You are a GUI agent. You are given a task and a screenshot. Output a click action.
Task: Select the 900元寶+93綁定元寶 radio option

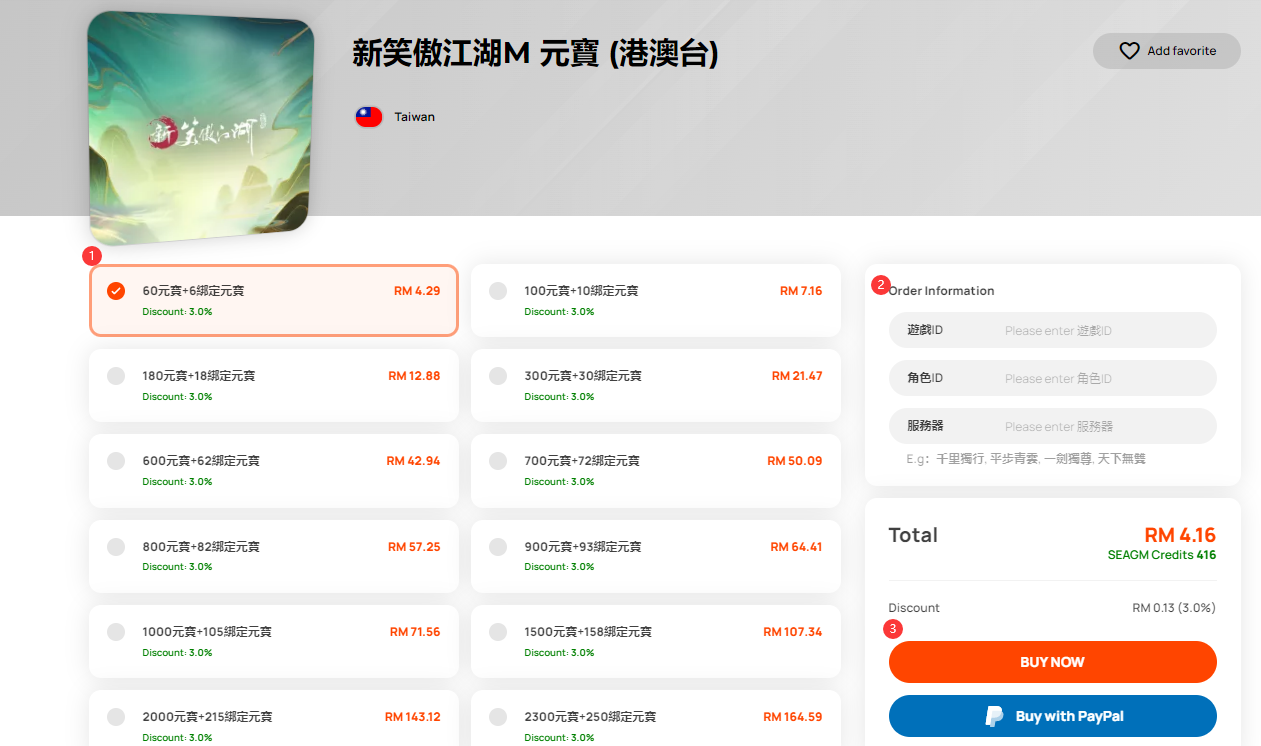[x=498, y=547]
